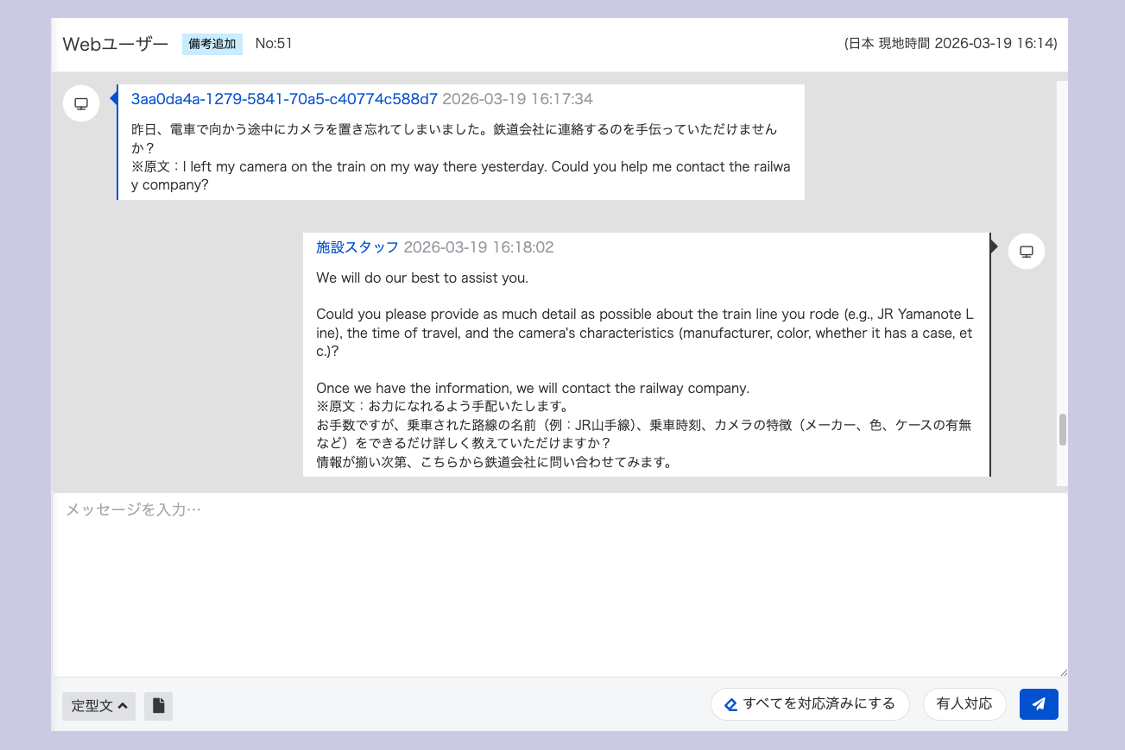Click the document icon beside 定型文
Image resolution: width=1125 pixels, height=750 pixels.
coord(158,706)
